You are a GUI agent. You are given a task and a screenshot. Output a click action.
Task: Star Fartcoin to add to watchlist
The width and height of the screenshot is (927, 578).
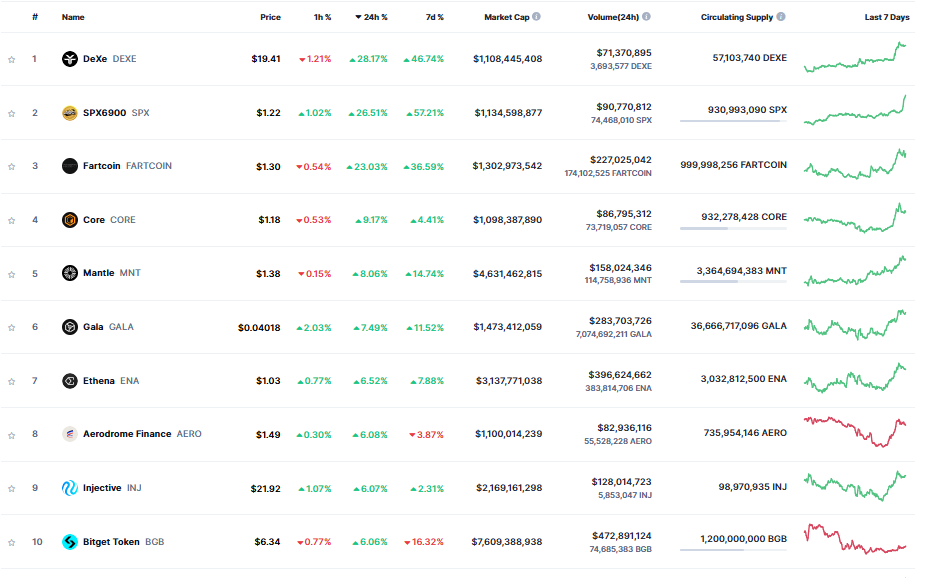coord(11,167)
